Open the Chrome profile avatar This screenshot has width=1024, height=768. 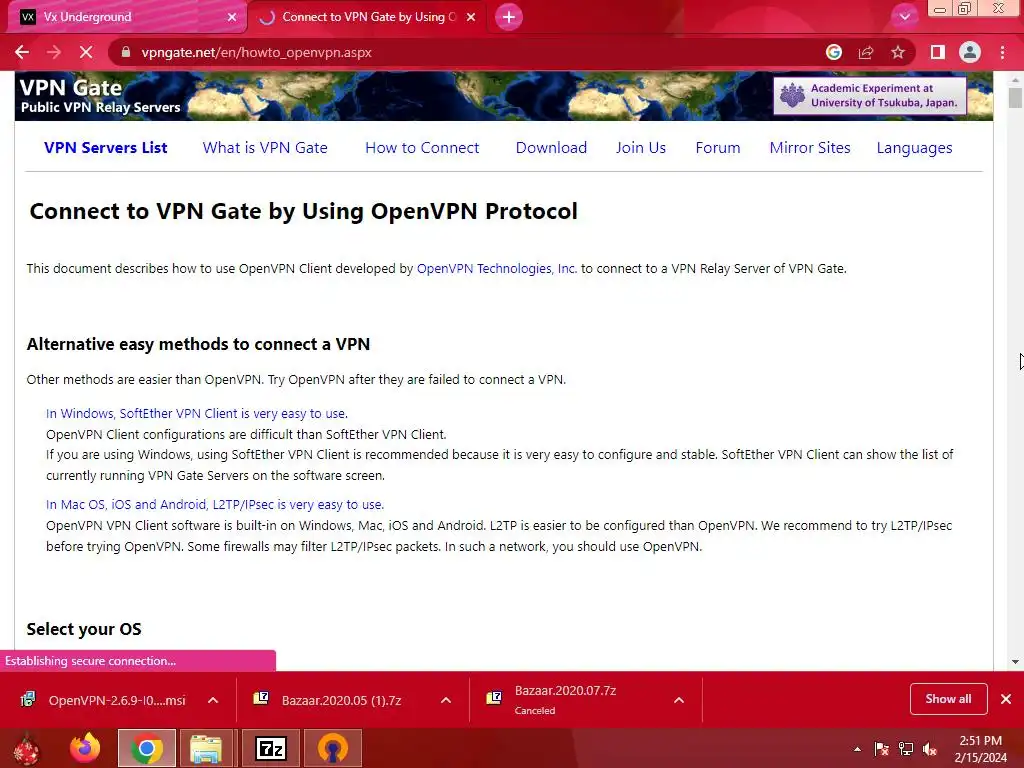pyautogui.click(x=970, y=52)
